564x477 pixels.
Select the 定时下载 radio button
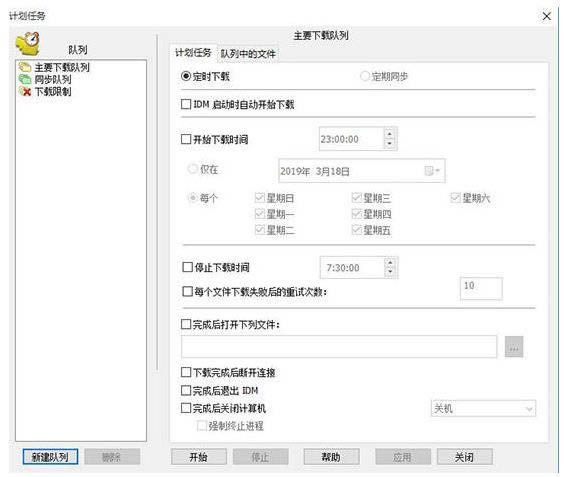[x=186, y=76]
